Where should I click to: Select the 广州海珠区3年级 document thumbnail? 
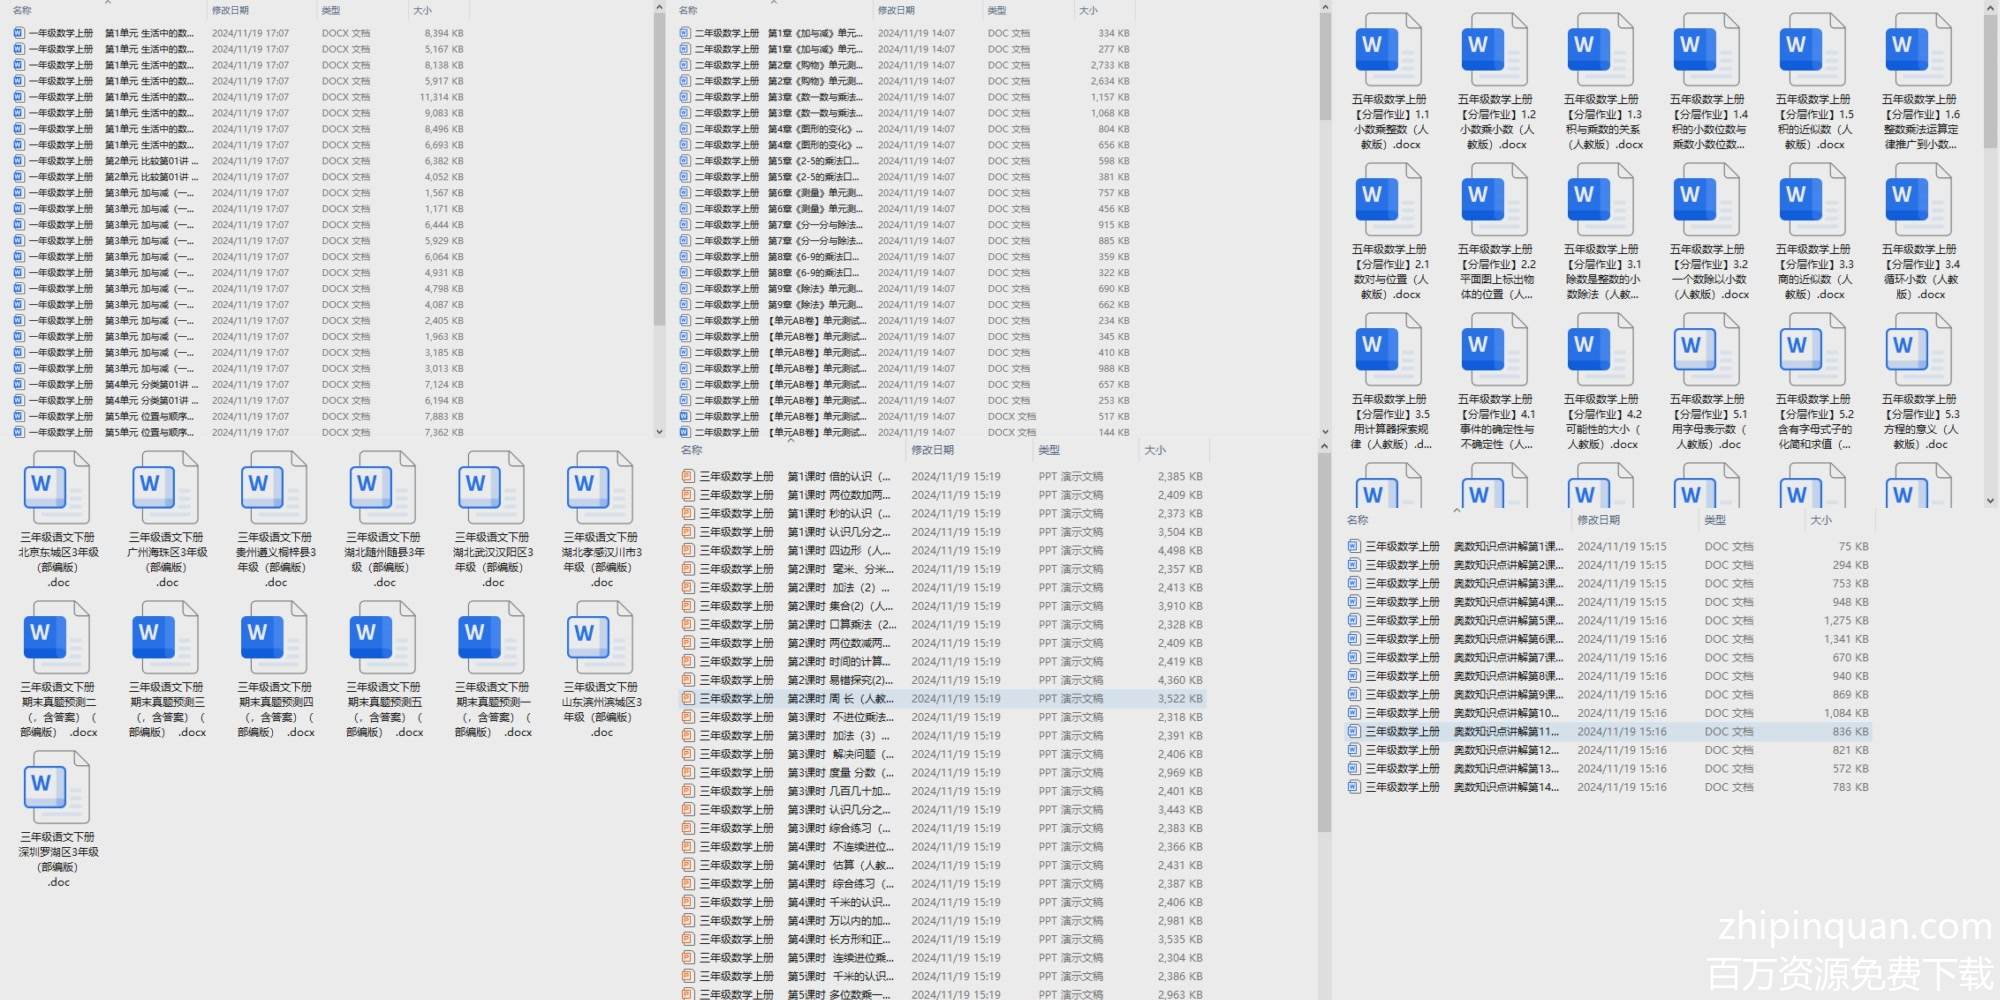(166, 487)
